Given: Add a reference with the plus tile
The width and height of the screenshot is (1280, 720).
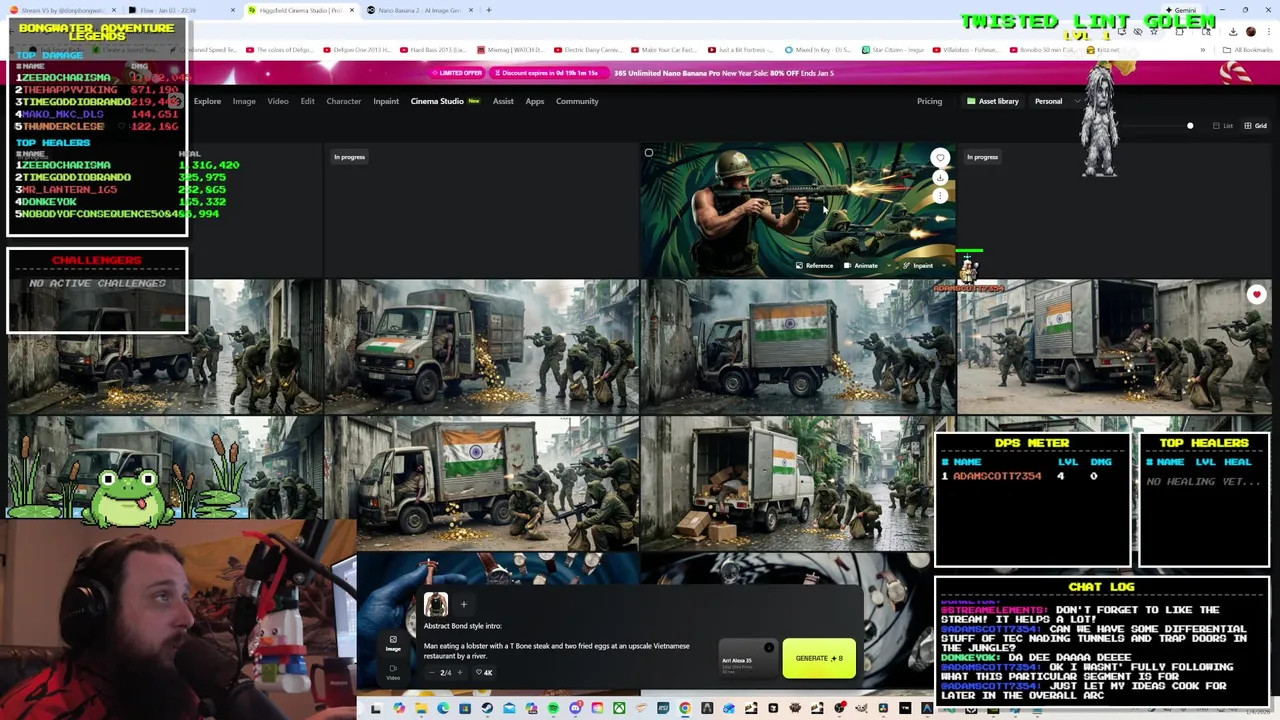Looking at the screenshot, I should tap(464, 604).
